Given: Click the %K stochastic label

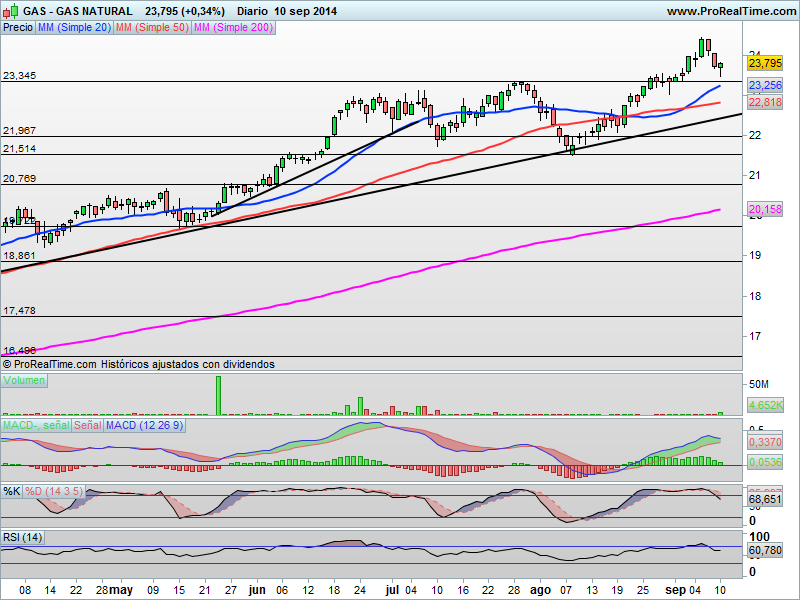Looking at the screenshot, I should pos(12,491).
